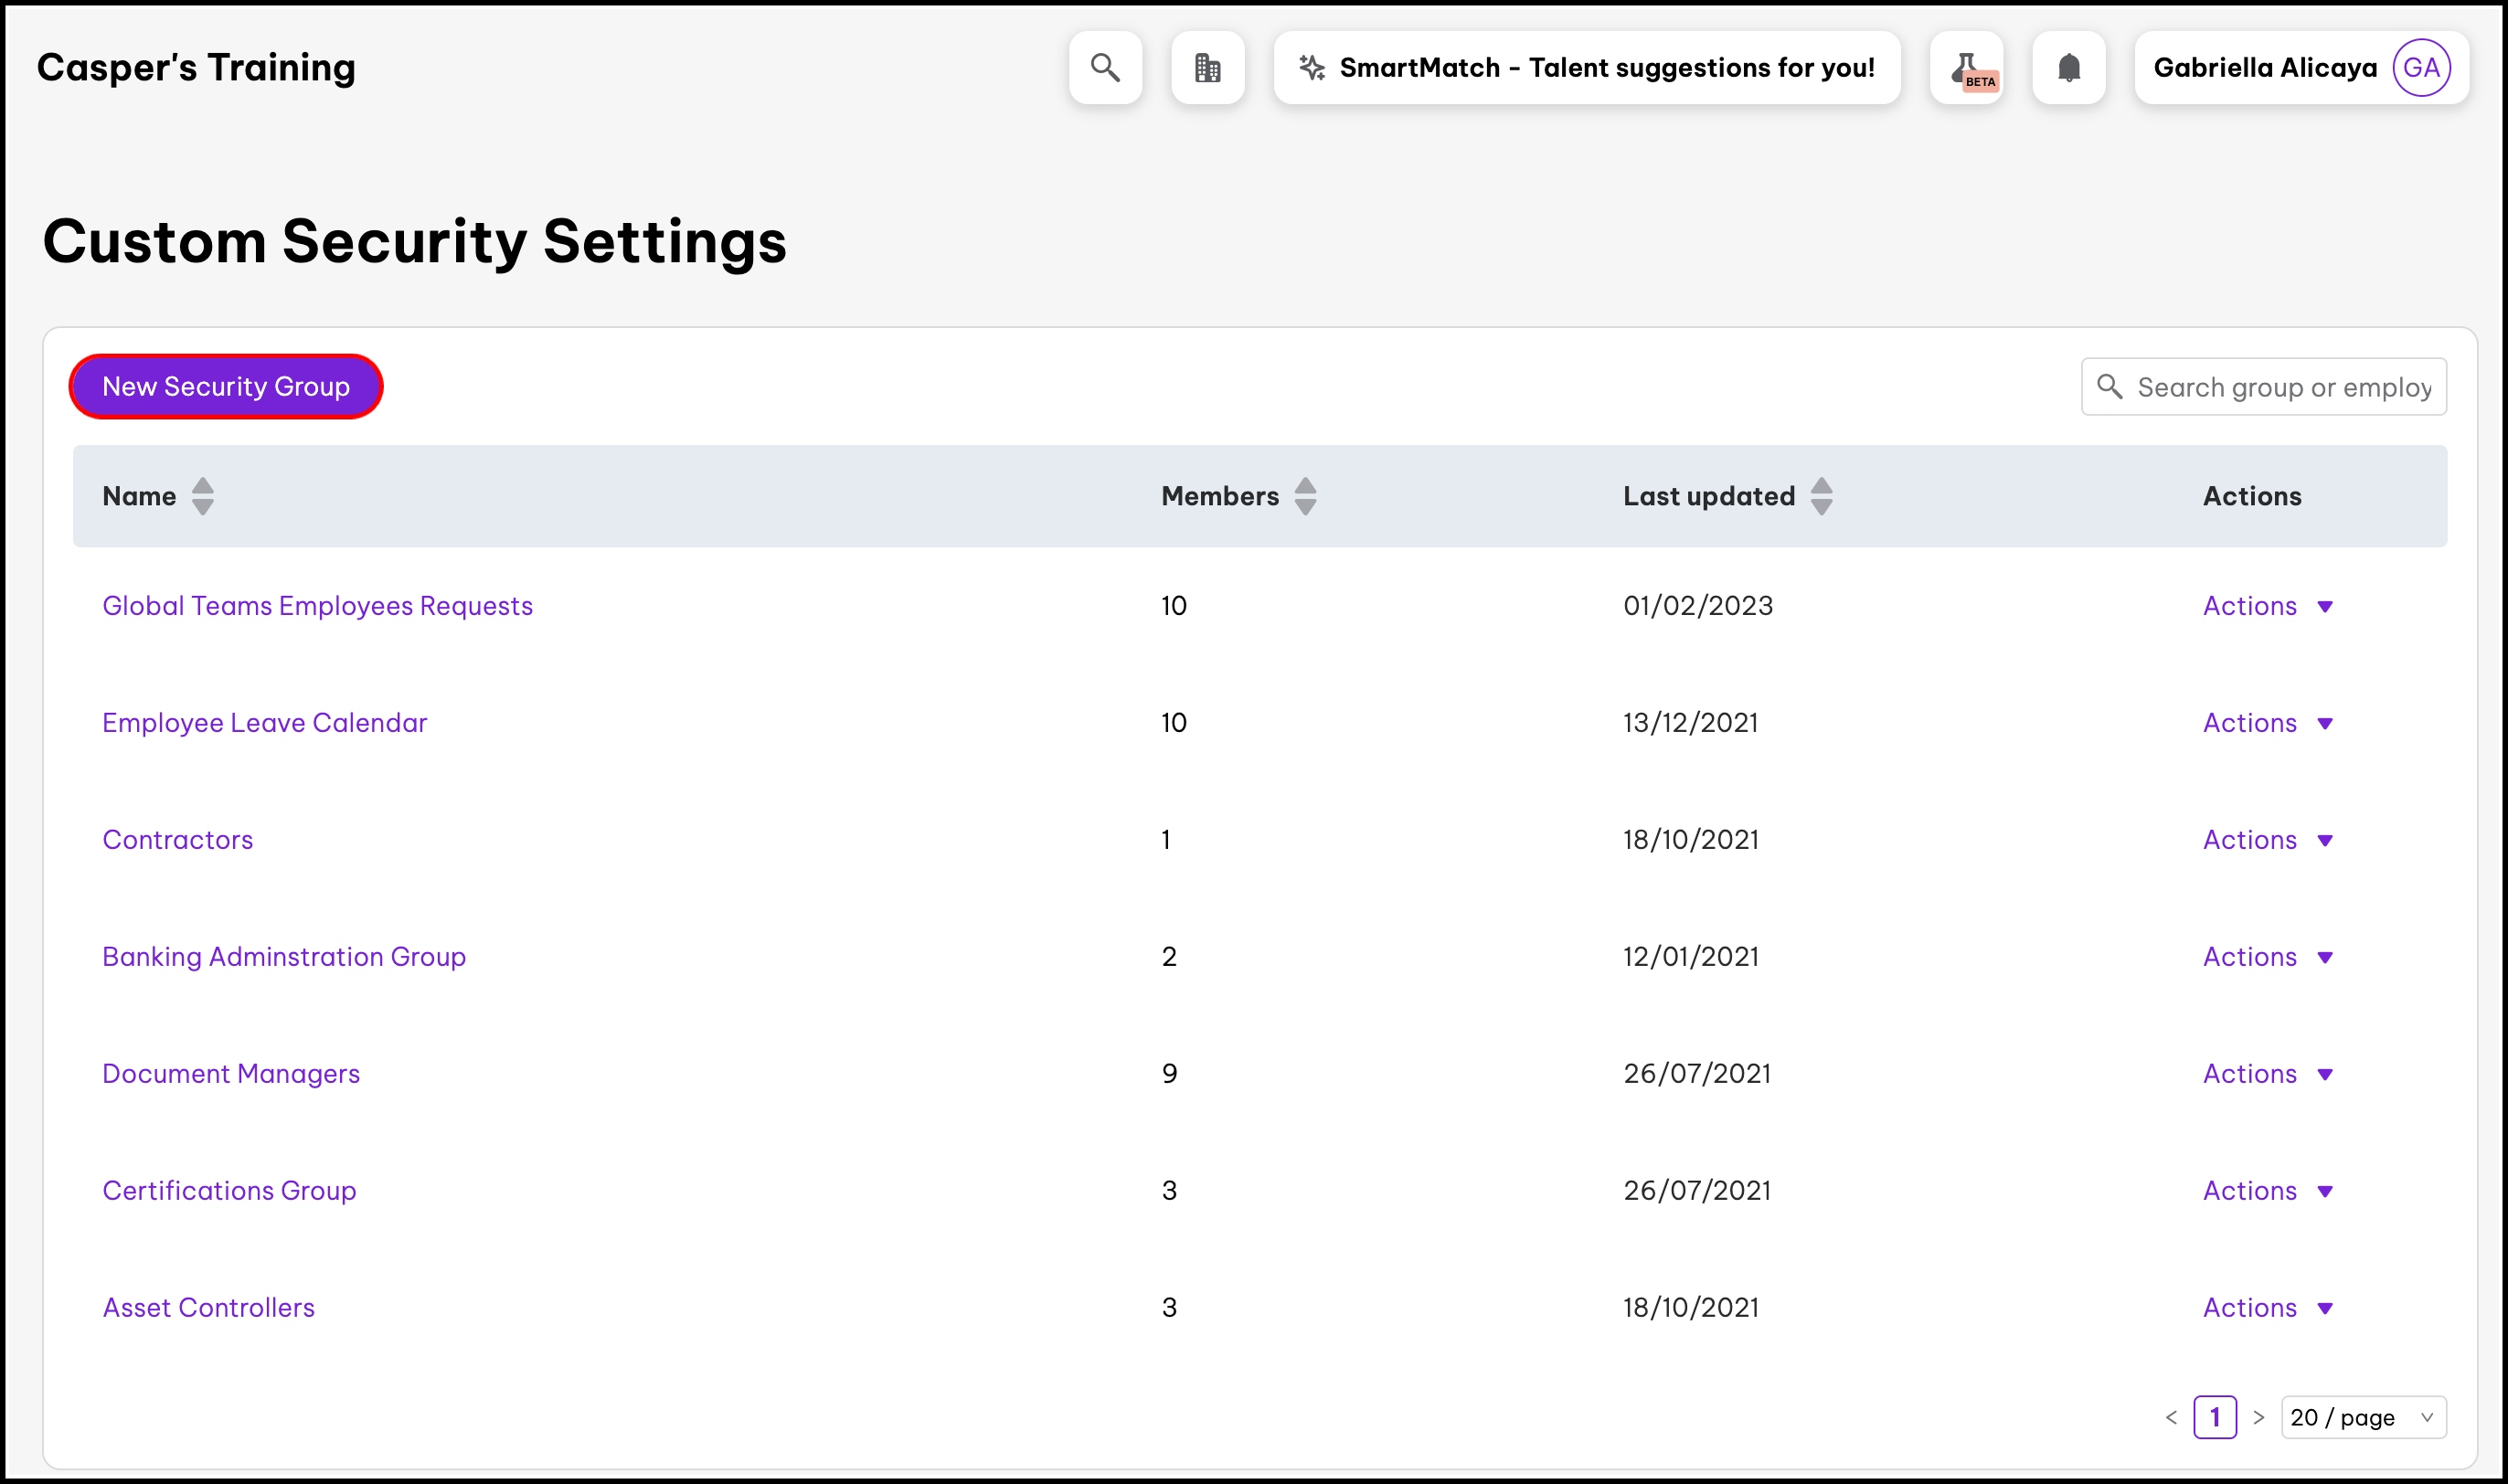
Task: Sort the table by the Name column
Action: [203, 496]
